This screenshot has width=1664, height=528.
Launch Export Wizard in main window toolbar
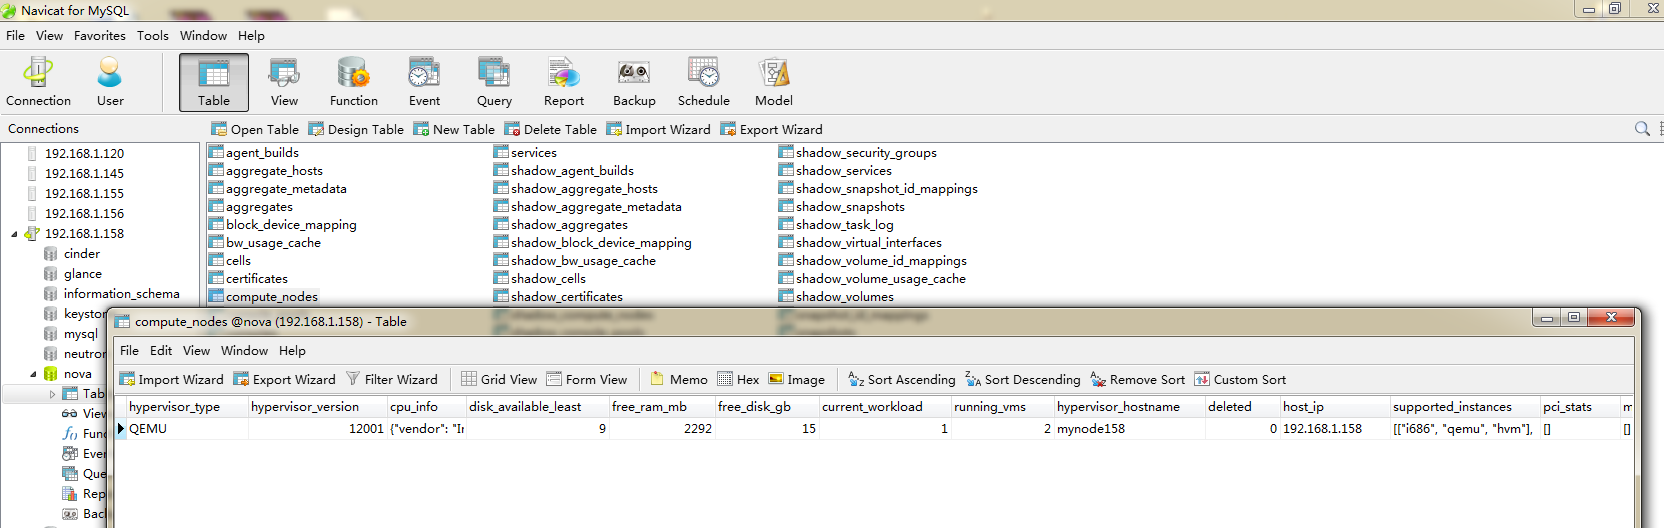pyautogui.click(x=771, y=129)
